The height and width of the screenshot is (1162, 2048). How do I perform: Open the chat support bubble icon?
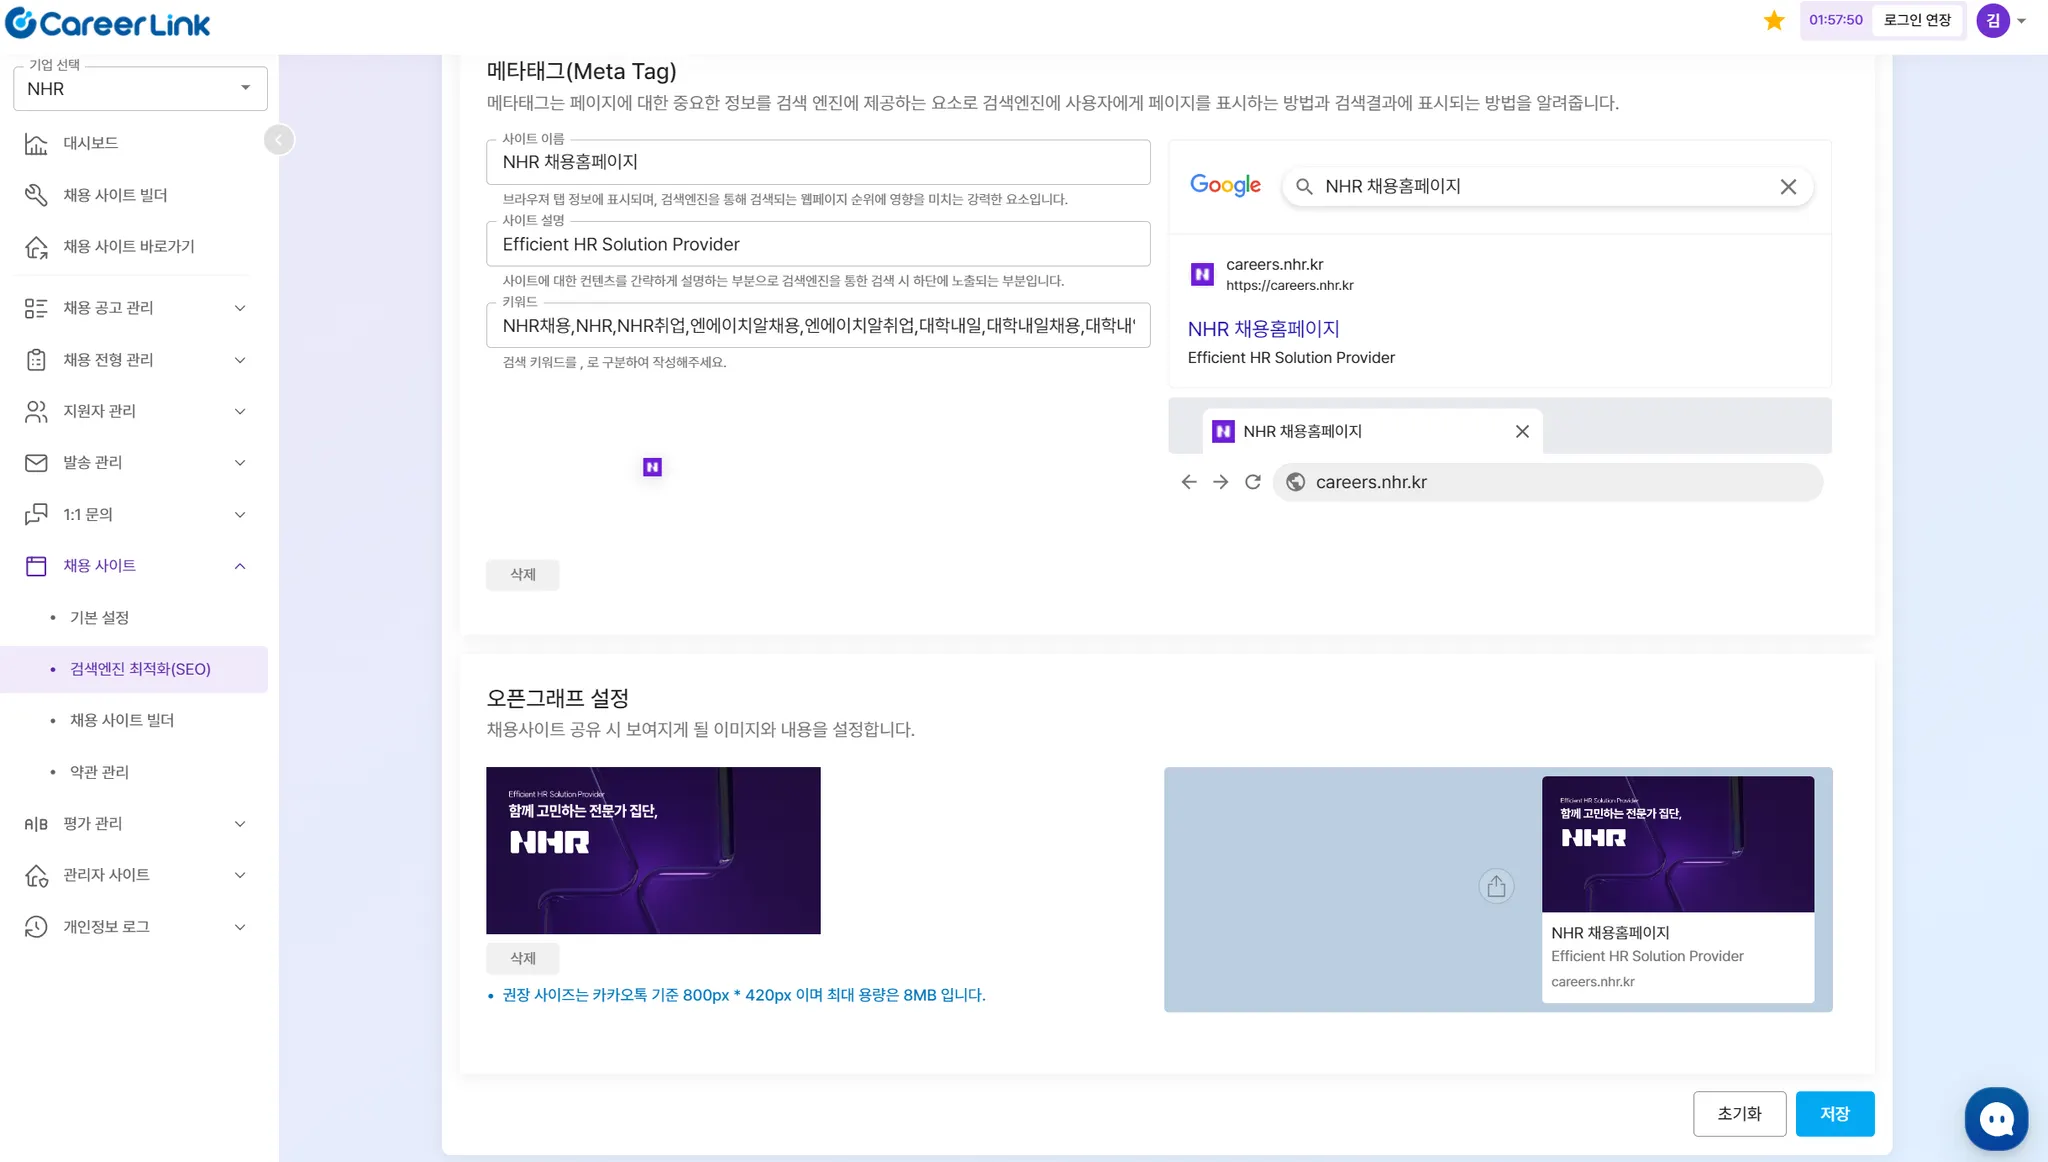pyautogui.click(x=1996, y=1119)
